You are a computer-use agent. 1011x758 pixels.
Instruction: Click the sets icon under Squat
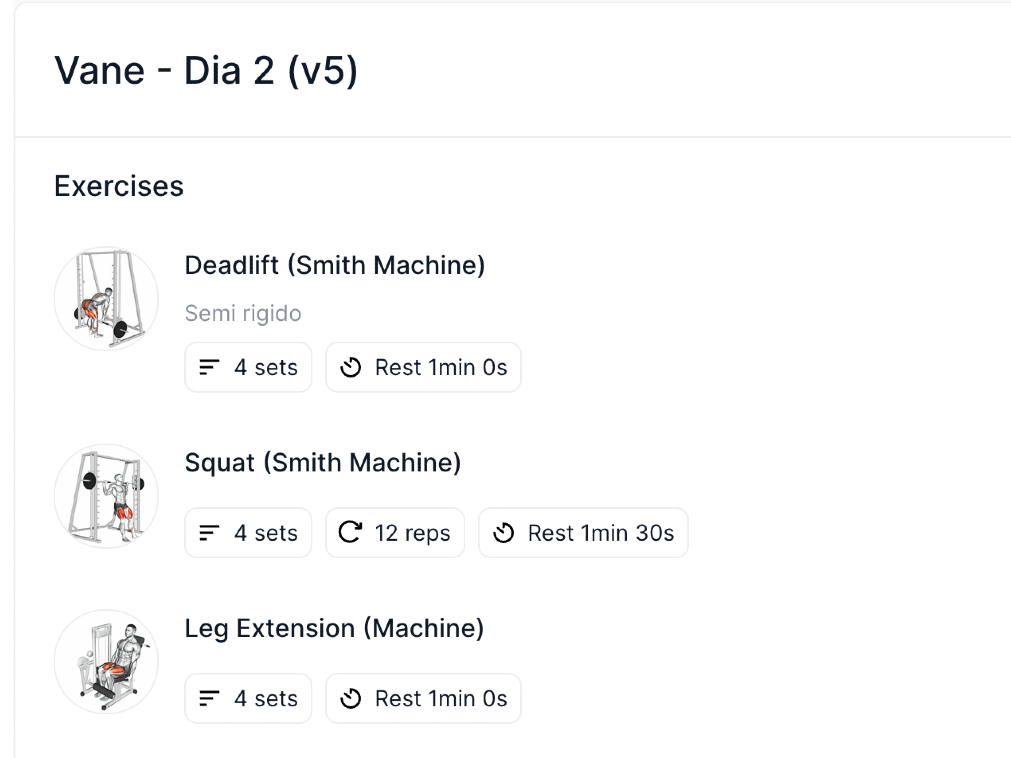tap(209, 534)
